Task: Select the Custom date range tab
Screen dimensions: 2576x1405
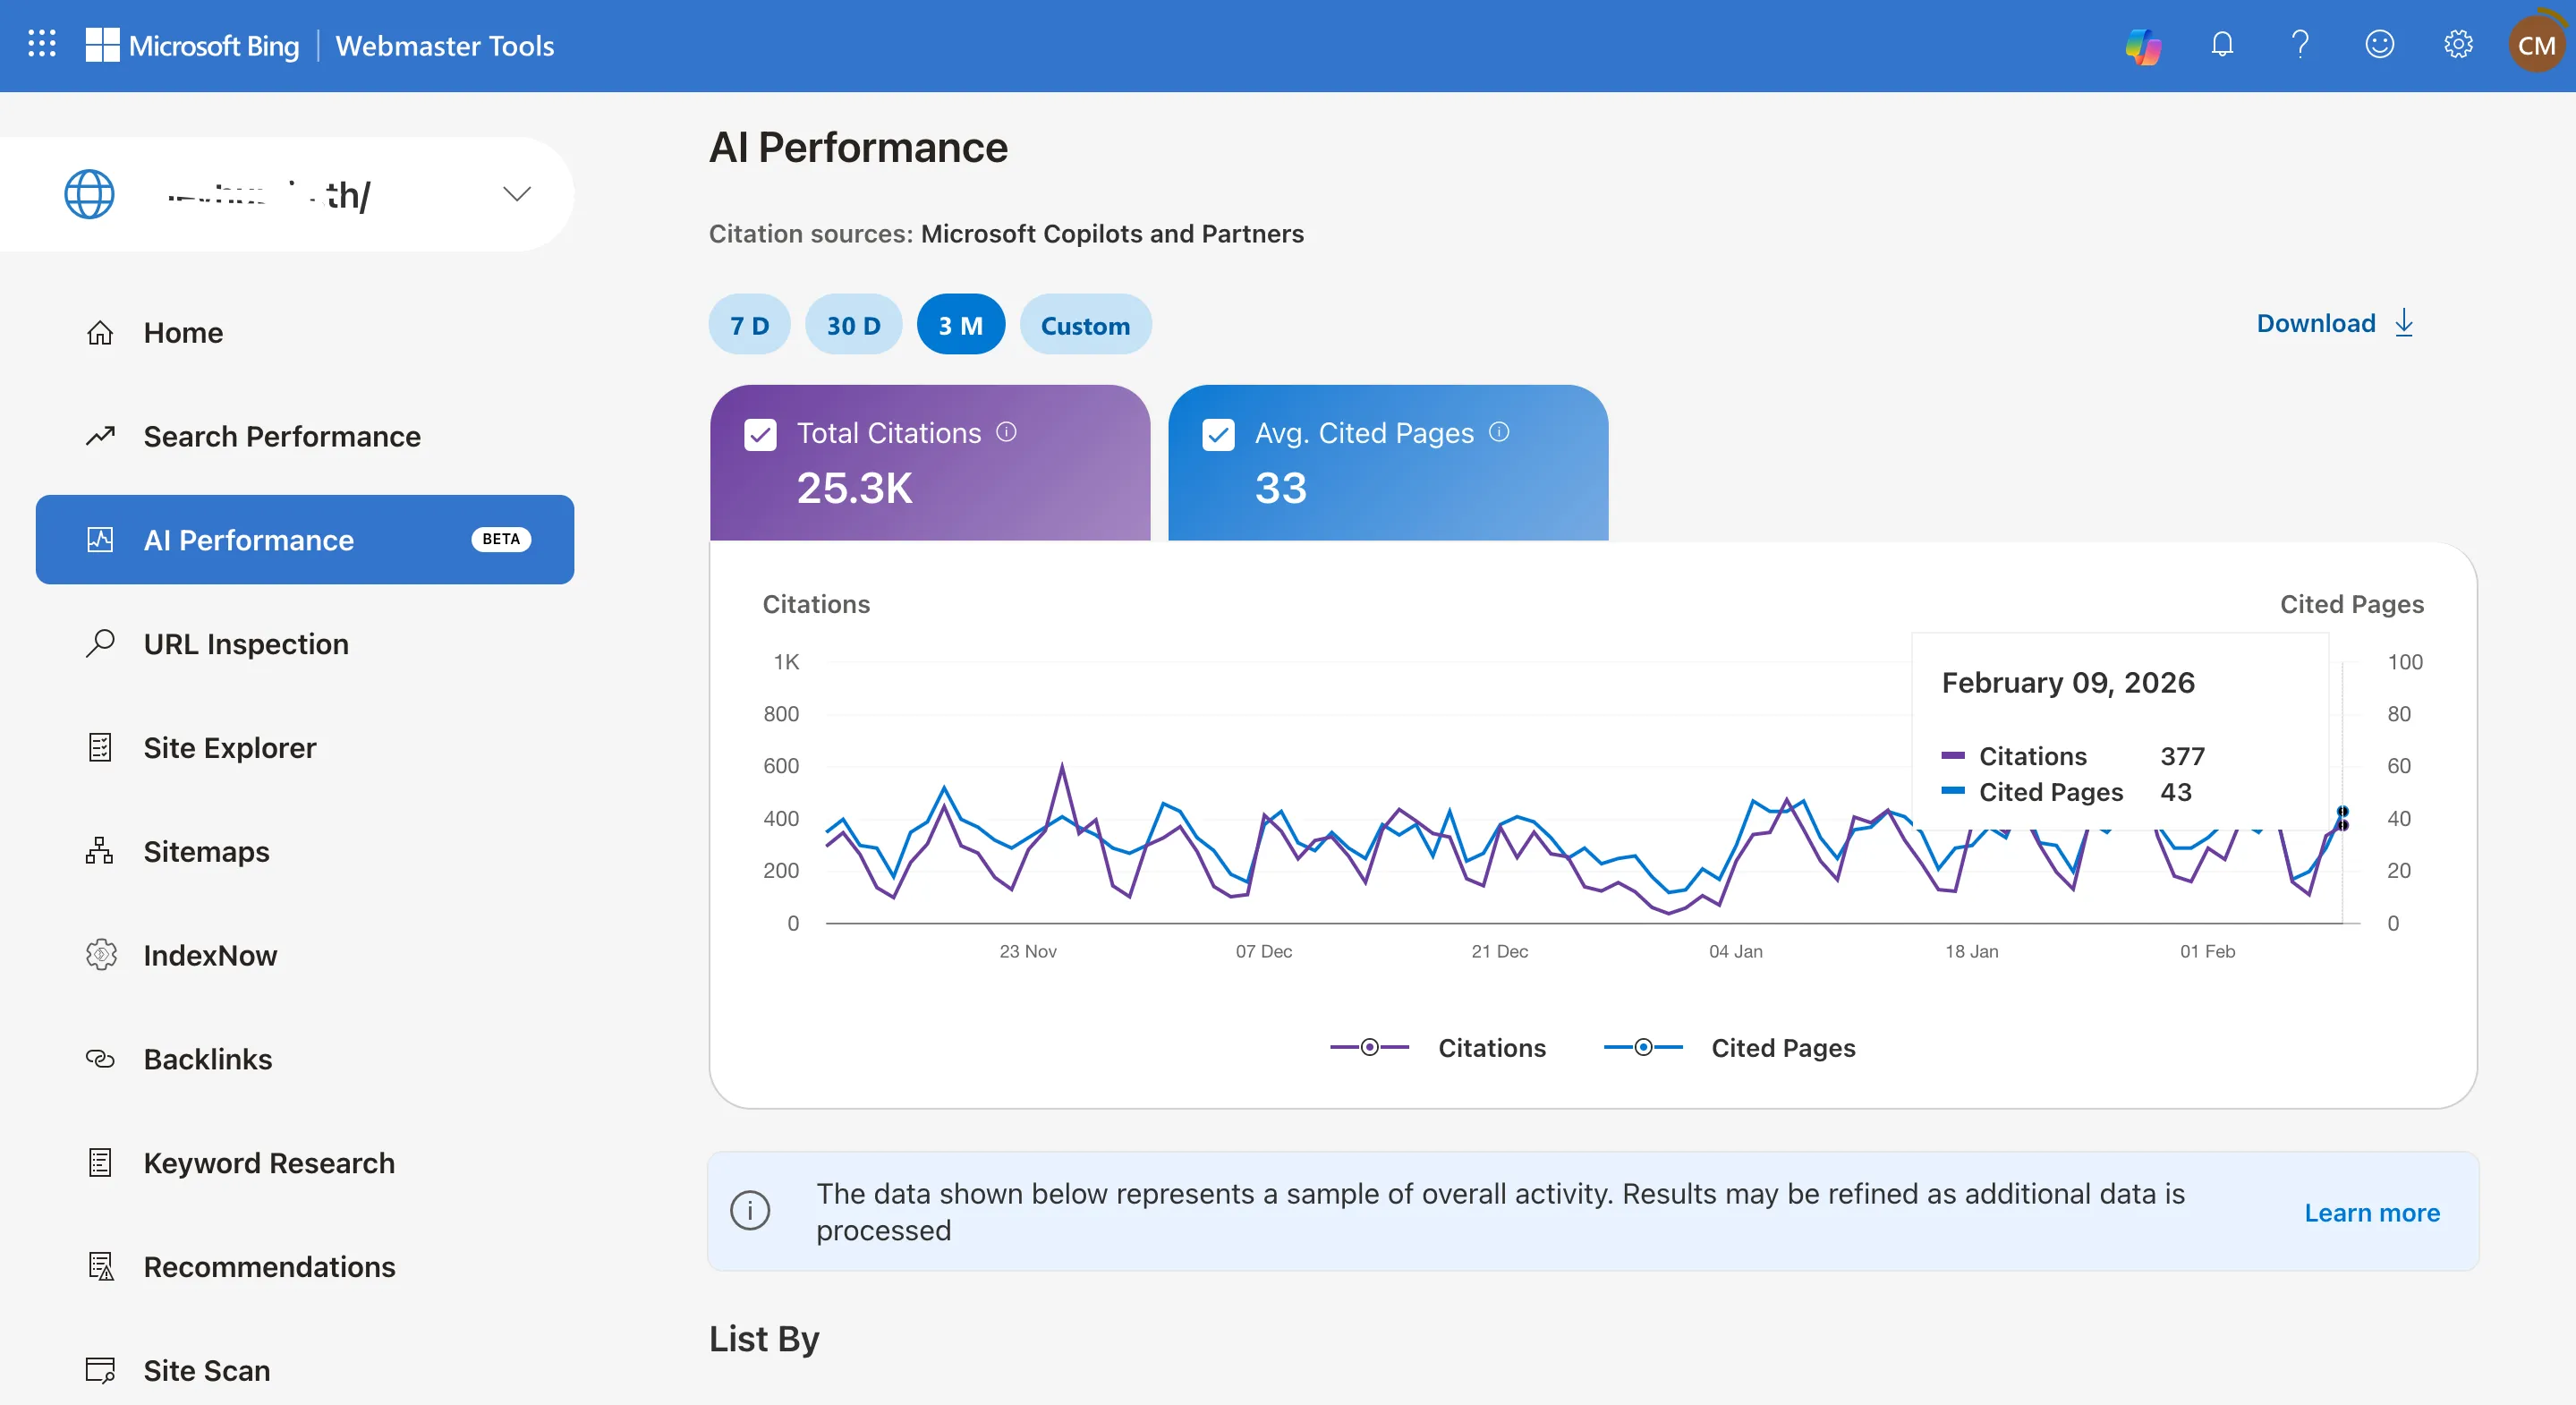Action: [1086, 324]
